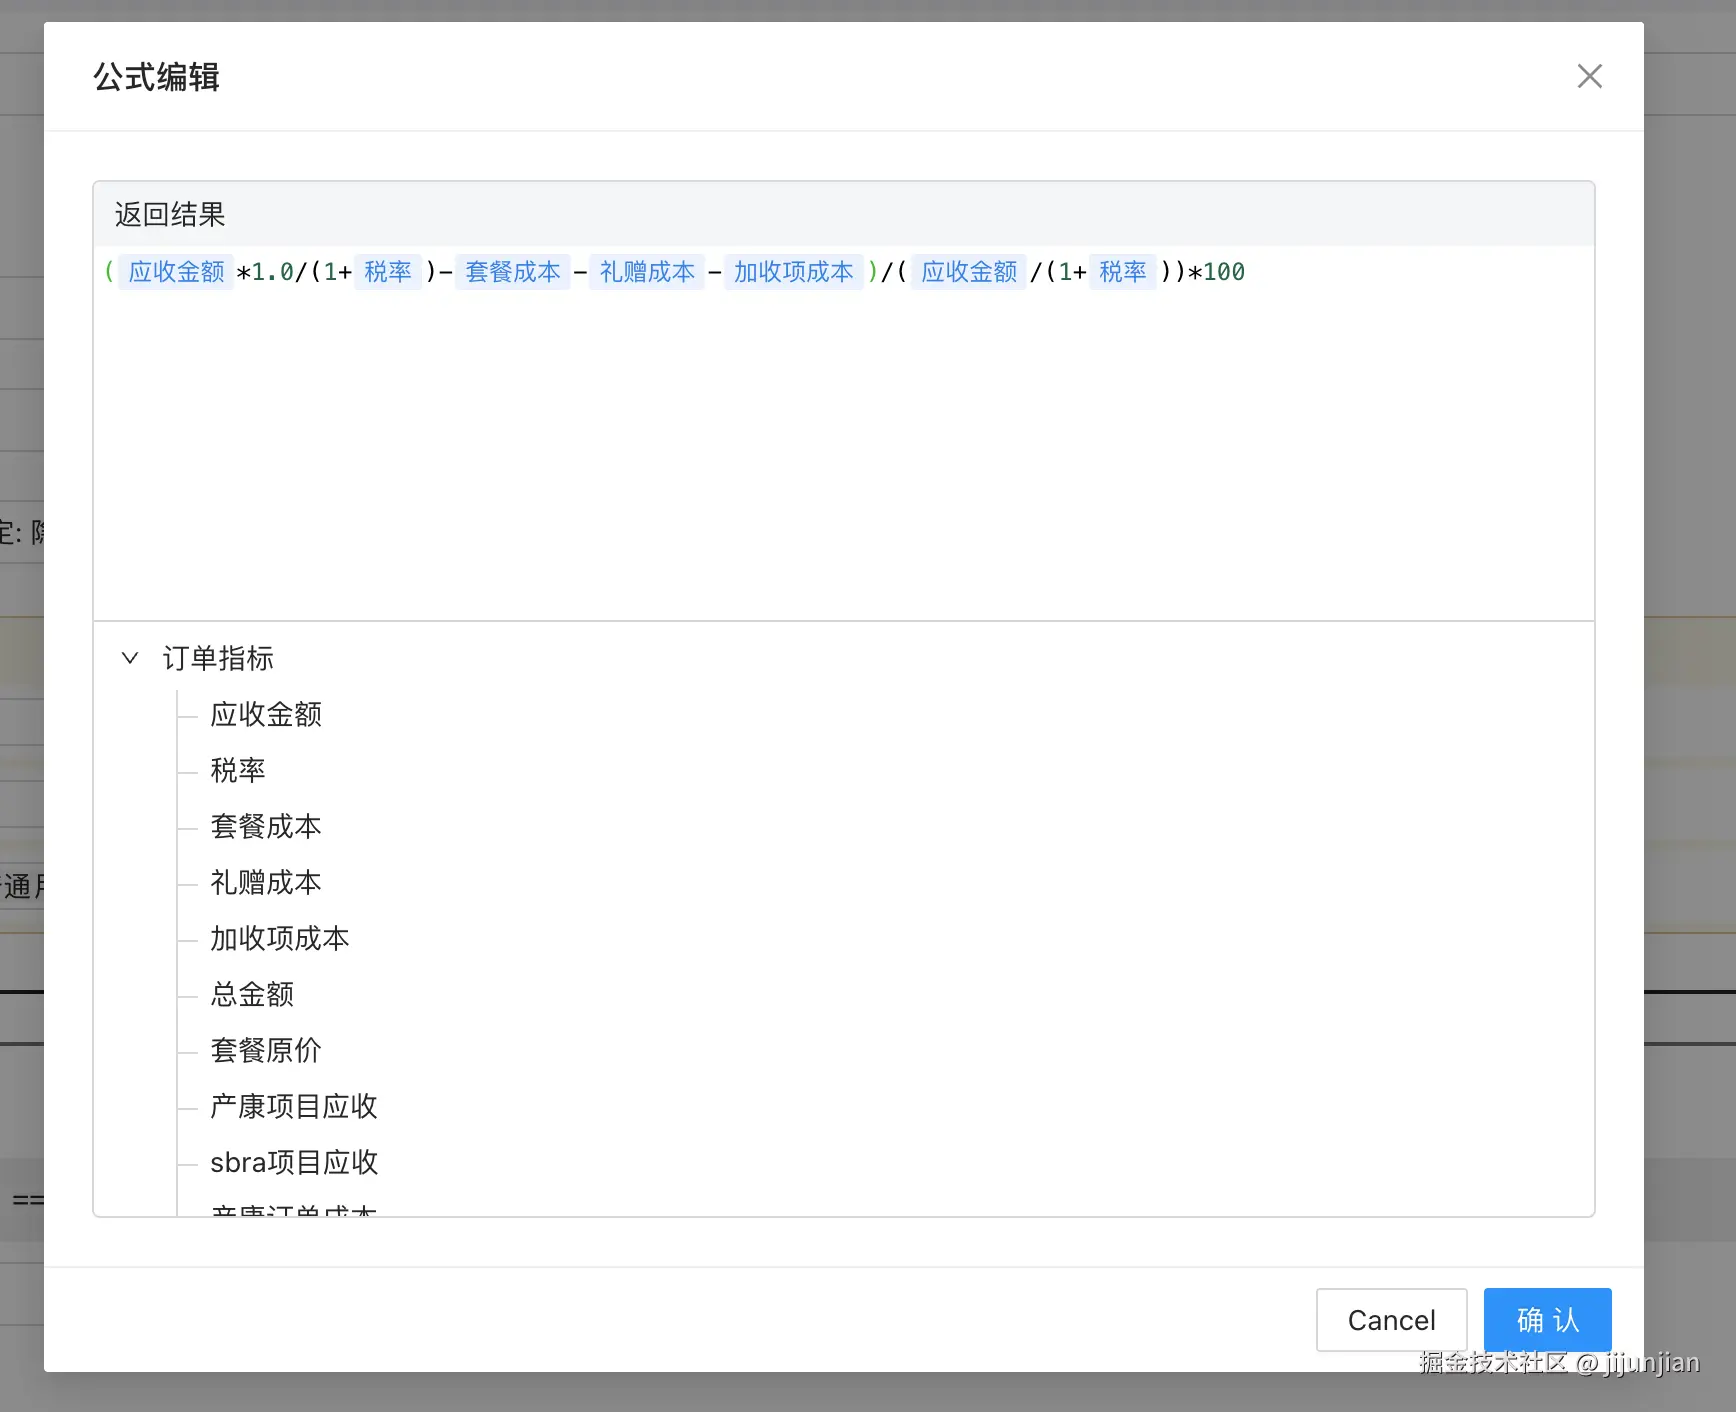The width and height of the screenshot is (1736, 1412).
Task: Click the first 应收金额 tag in formula
Action: point(176,272)
